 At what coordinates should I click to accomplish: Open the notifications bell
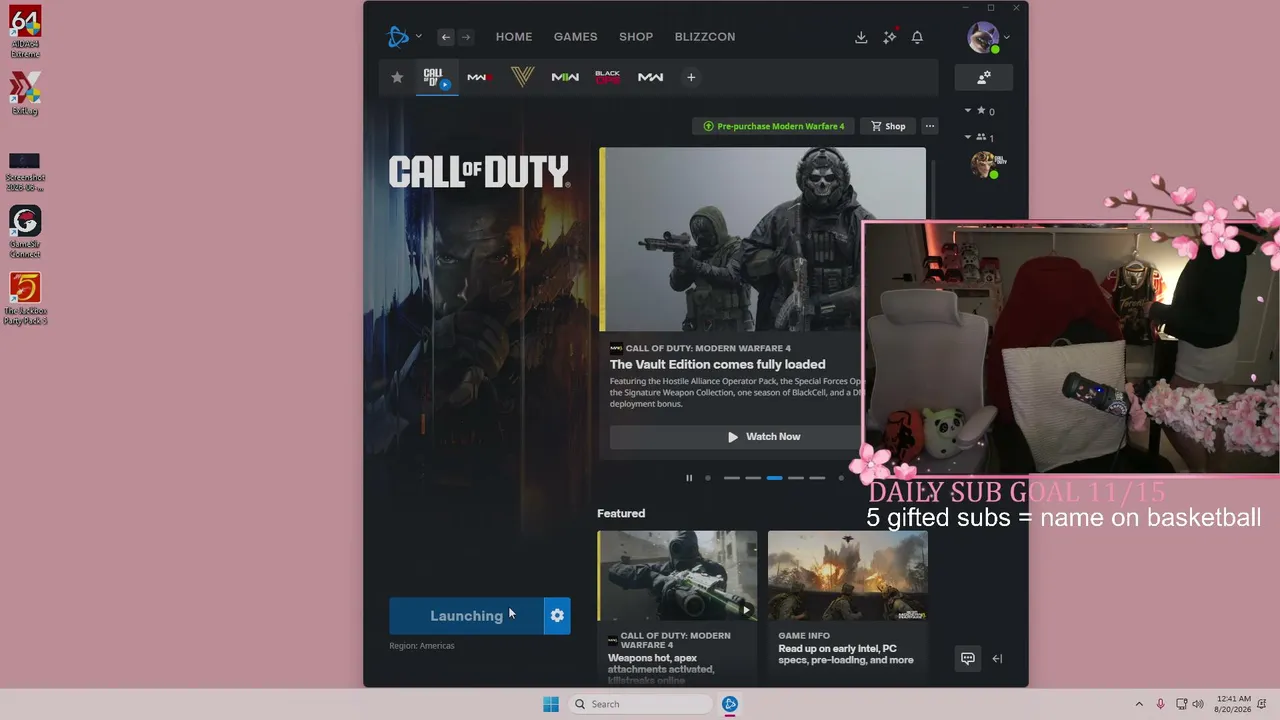(917, 37)
